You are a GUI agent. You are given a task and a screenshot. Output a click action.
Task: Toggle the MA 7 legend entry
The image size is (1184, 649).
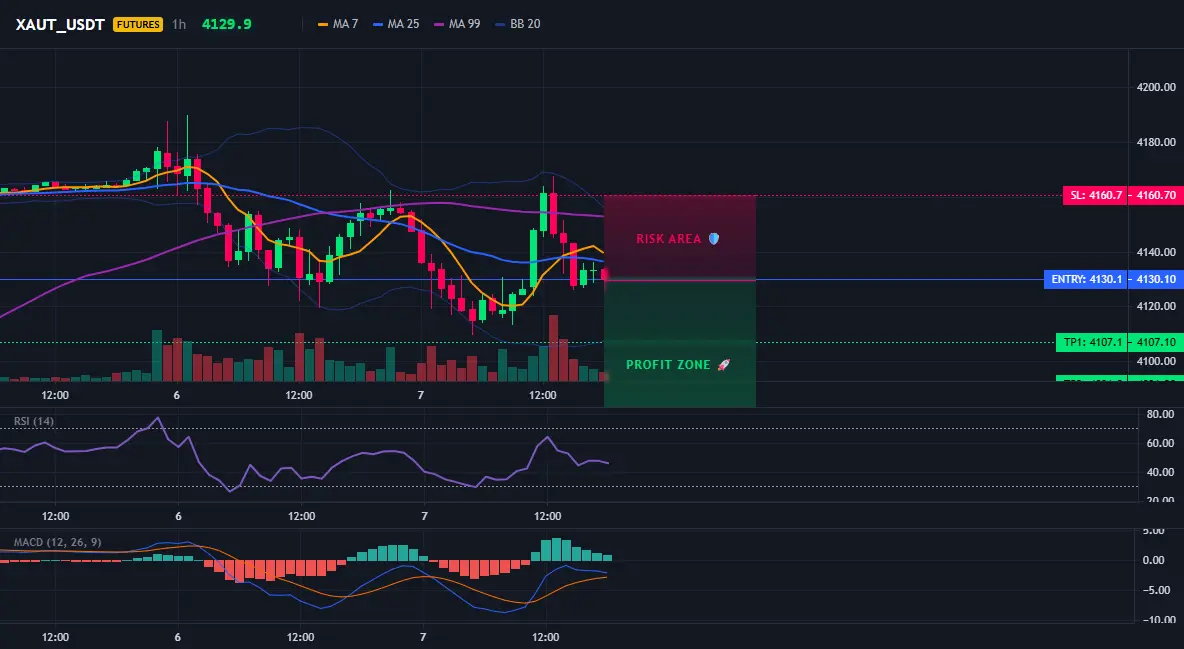338,24
